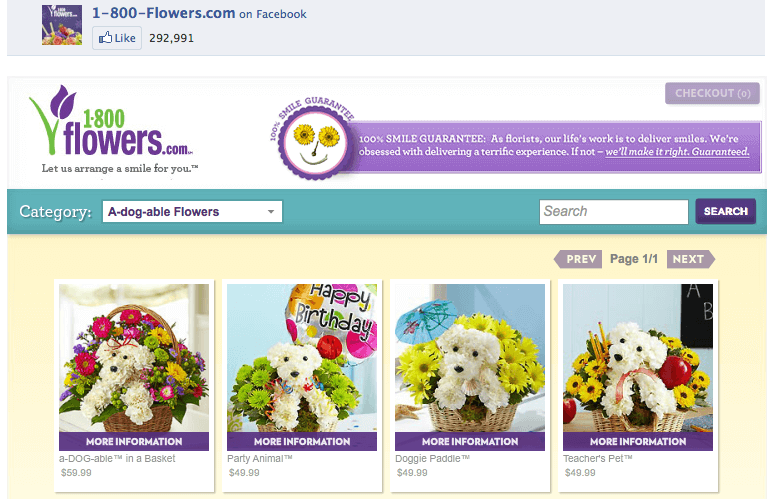Click the $49.99 price under Party Animal
Viewport: 776px width, 499px height.
tap(244, 473)
